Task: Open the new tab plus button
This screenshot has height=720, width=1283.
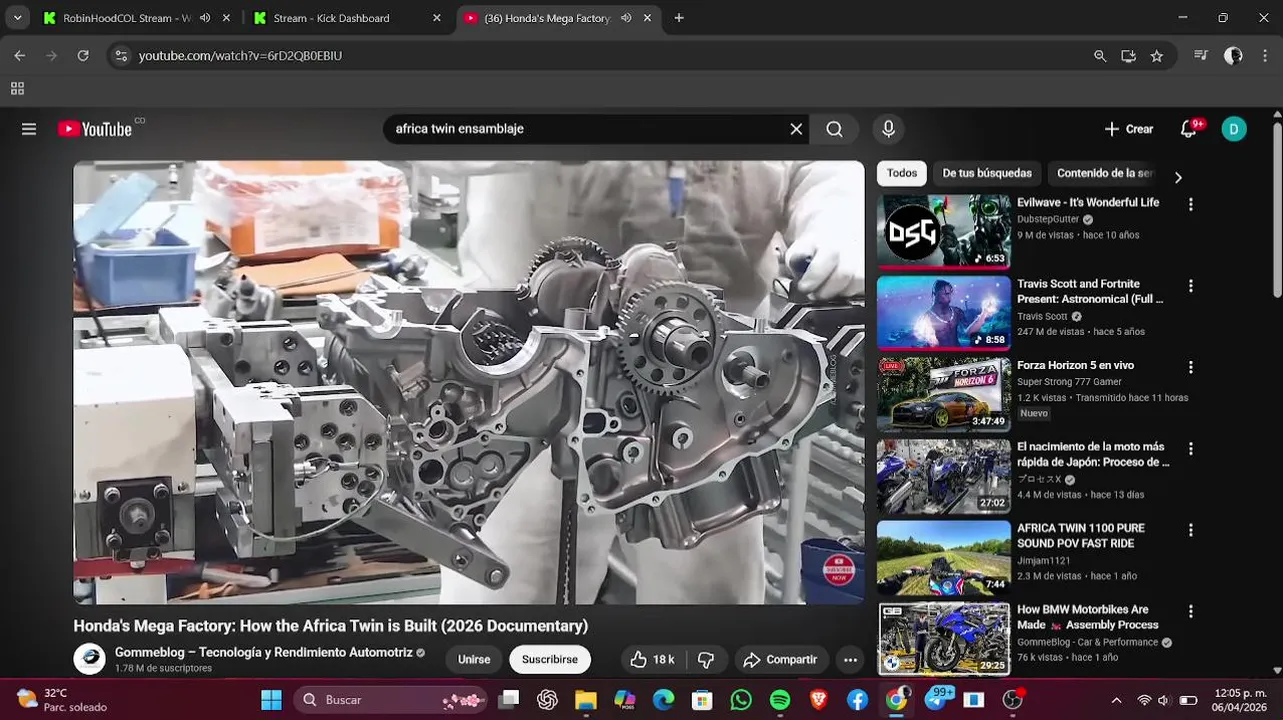Action: [679, 18]
